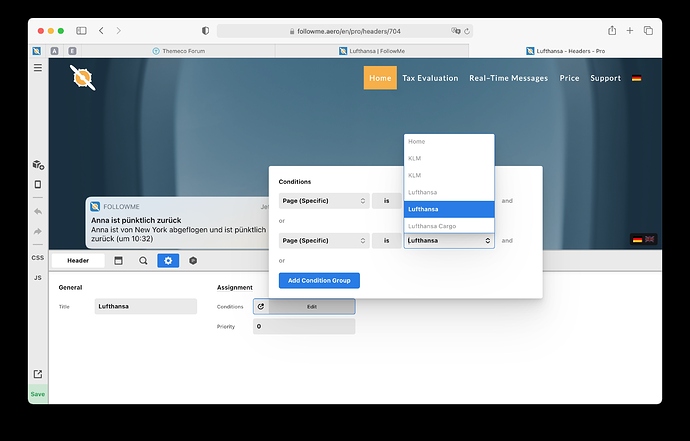The width and height of the screenshot is (690, 441).
Task: Focus the Title field containing Lufthansa
Action: tap(146, 306)
